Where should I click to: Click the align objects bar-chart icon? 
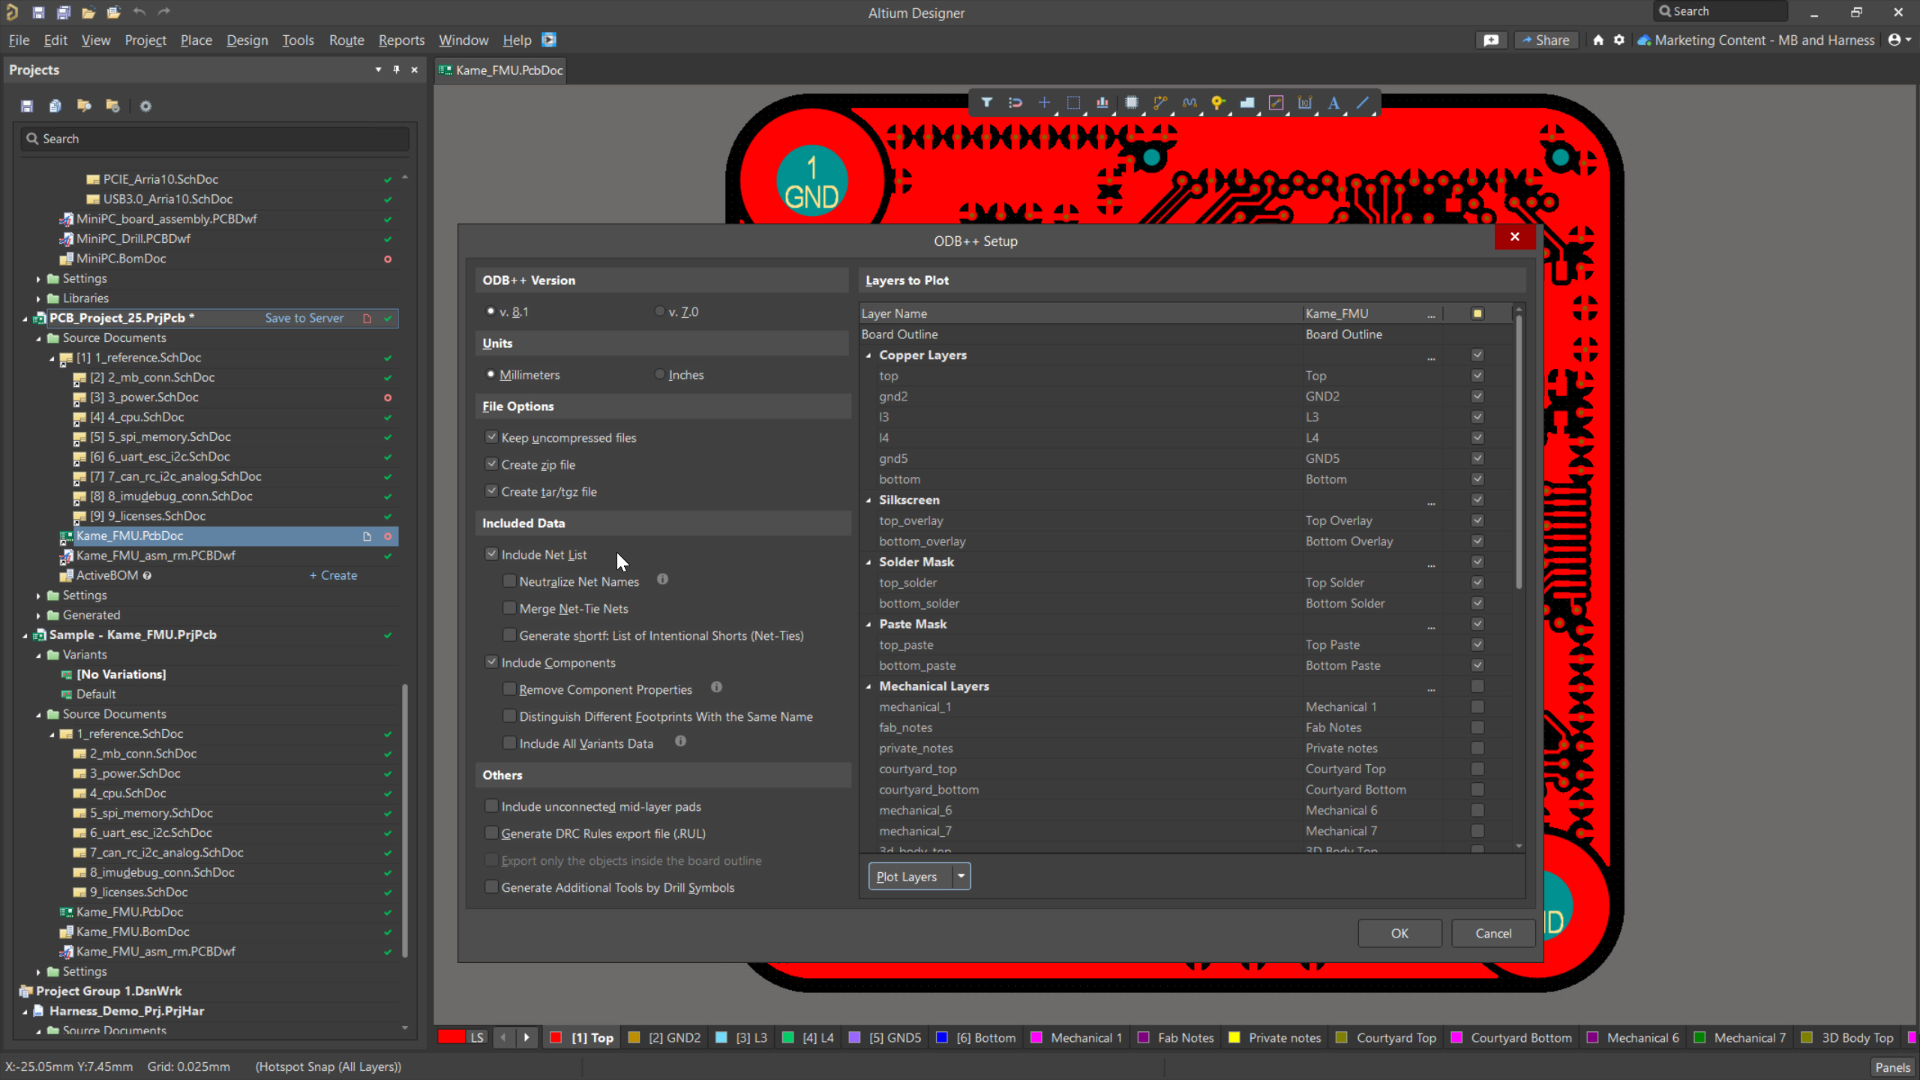click(x=1102, y=103)
